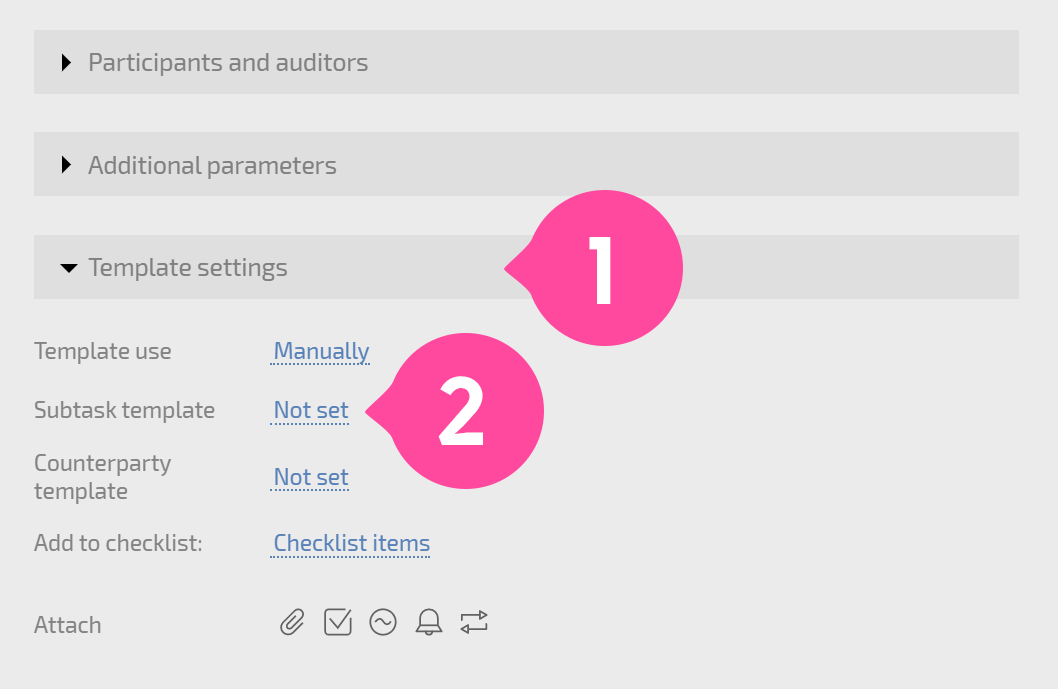Click the bell reminder icon
The width and height of the screenshot is (1058, 689).
pyautogui.click(x=428, y=622)
